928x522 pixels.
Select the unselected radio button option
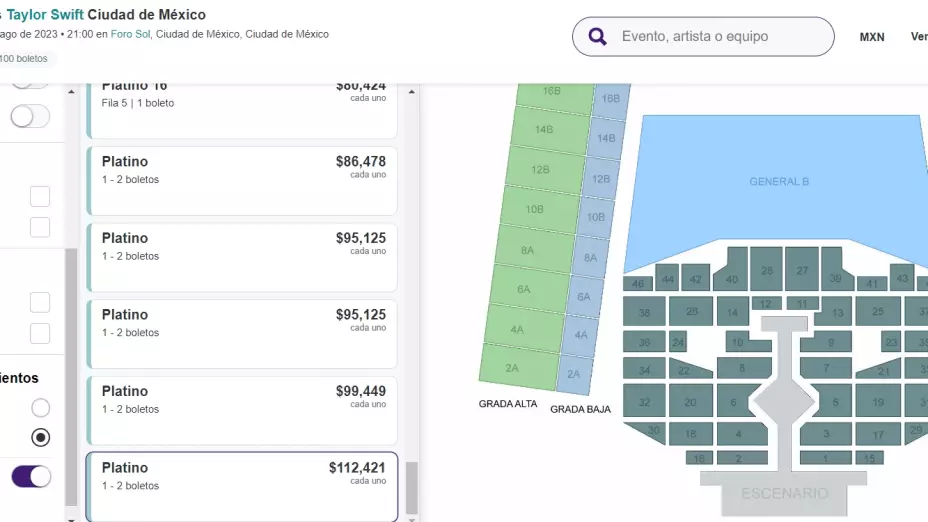[40, 408]
